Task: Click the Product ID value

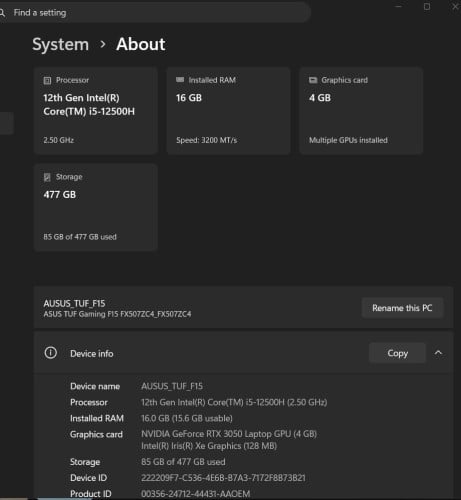Action: click(196, 494)
